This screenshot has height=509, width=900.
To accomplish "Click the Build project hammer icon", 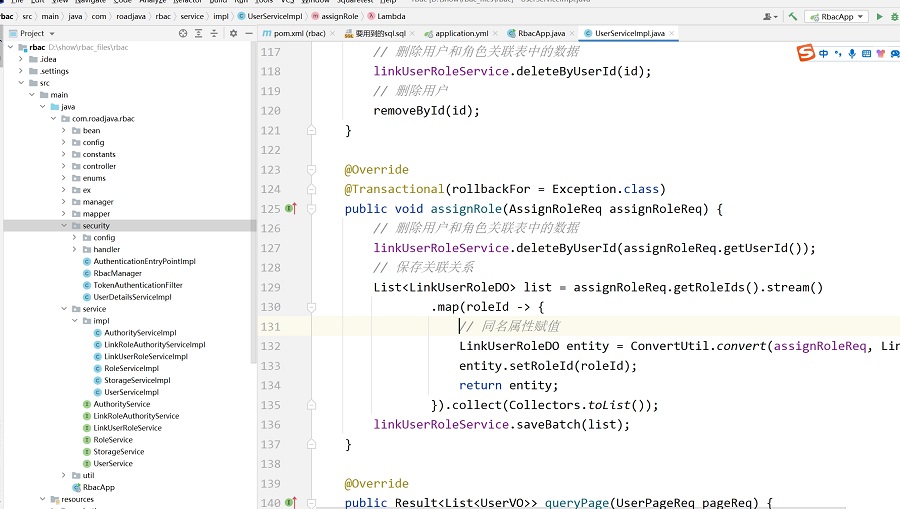I will [x=793, y=17].
